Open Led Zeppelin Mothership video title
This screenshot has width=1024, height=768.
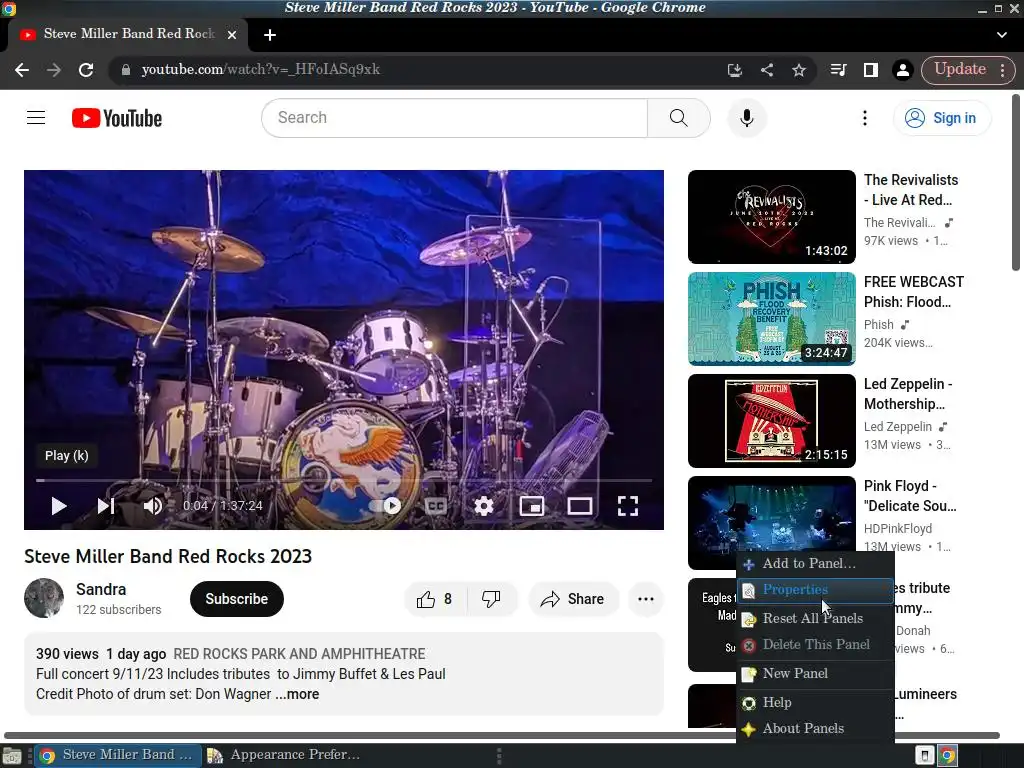908,394
